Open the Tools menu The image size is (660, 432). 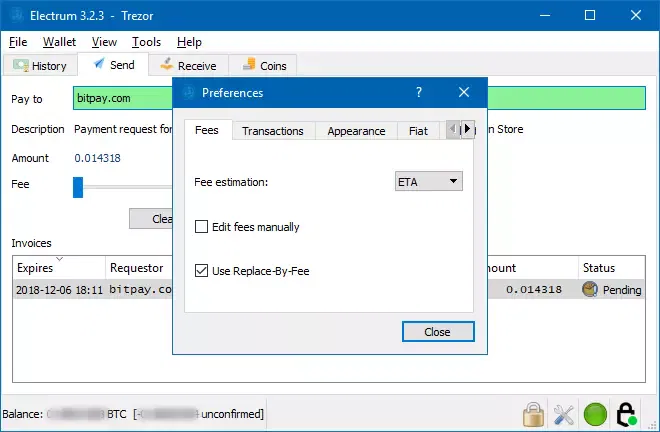[146, 42]
